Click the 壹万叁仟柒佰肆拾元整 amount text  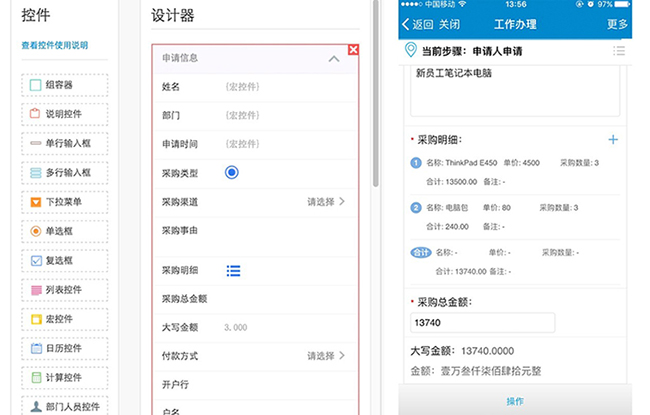point(491,371)
